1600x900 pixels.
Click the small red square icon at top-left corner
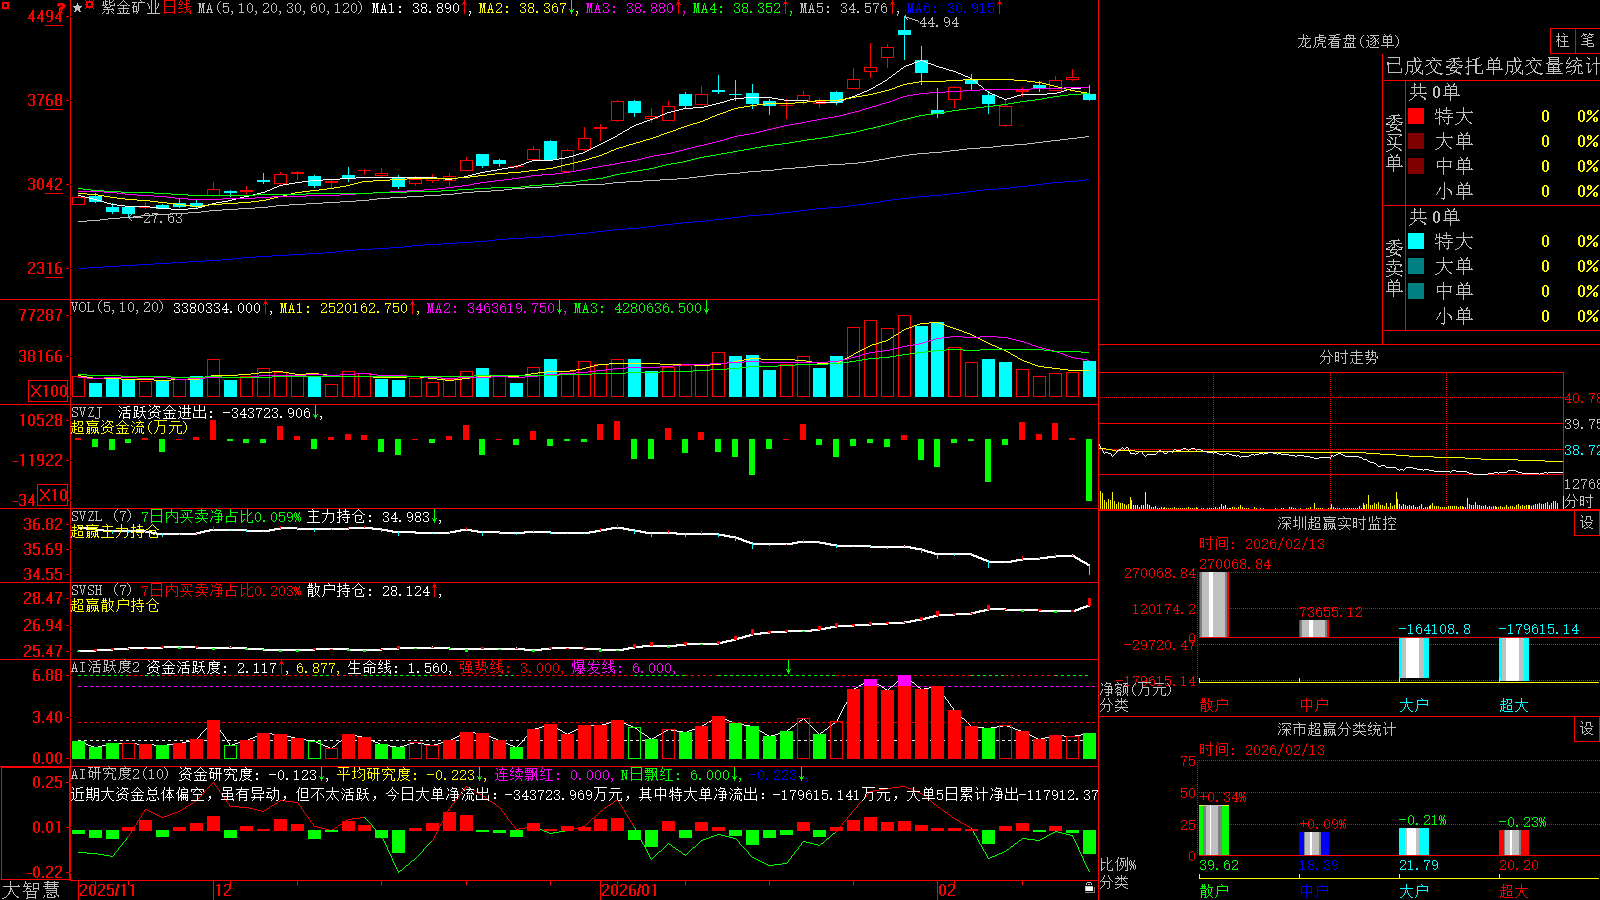5,5
